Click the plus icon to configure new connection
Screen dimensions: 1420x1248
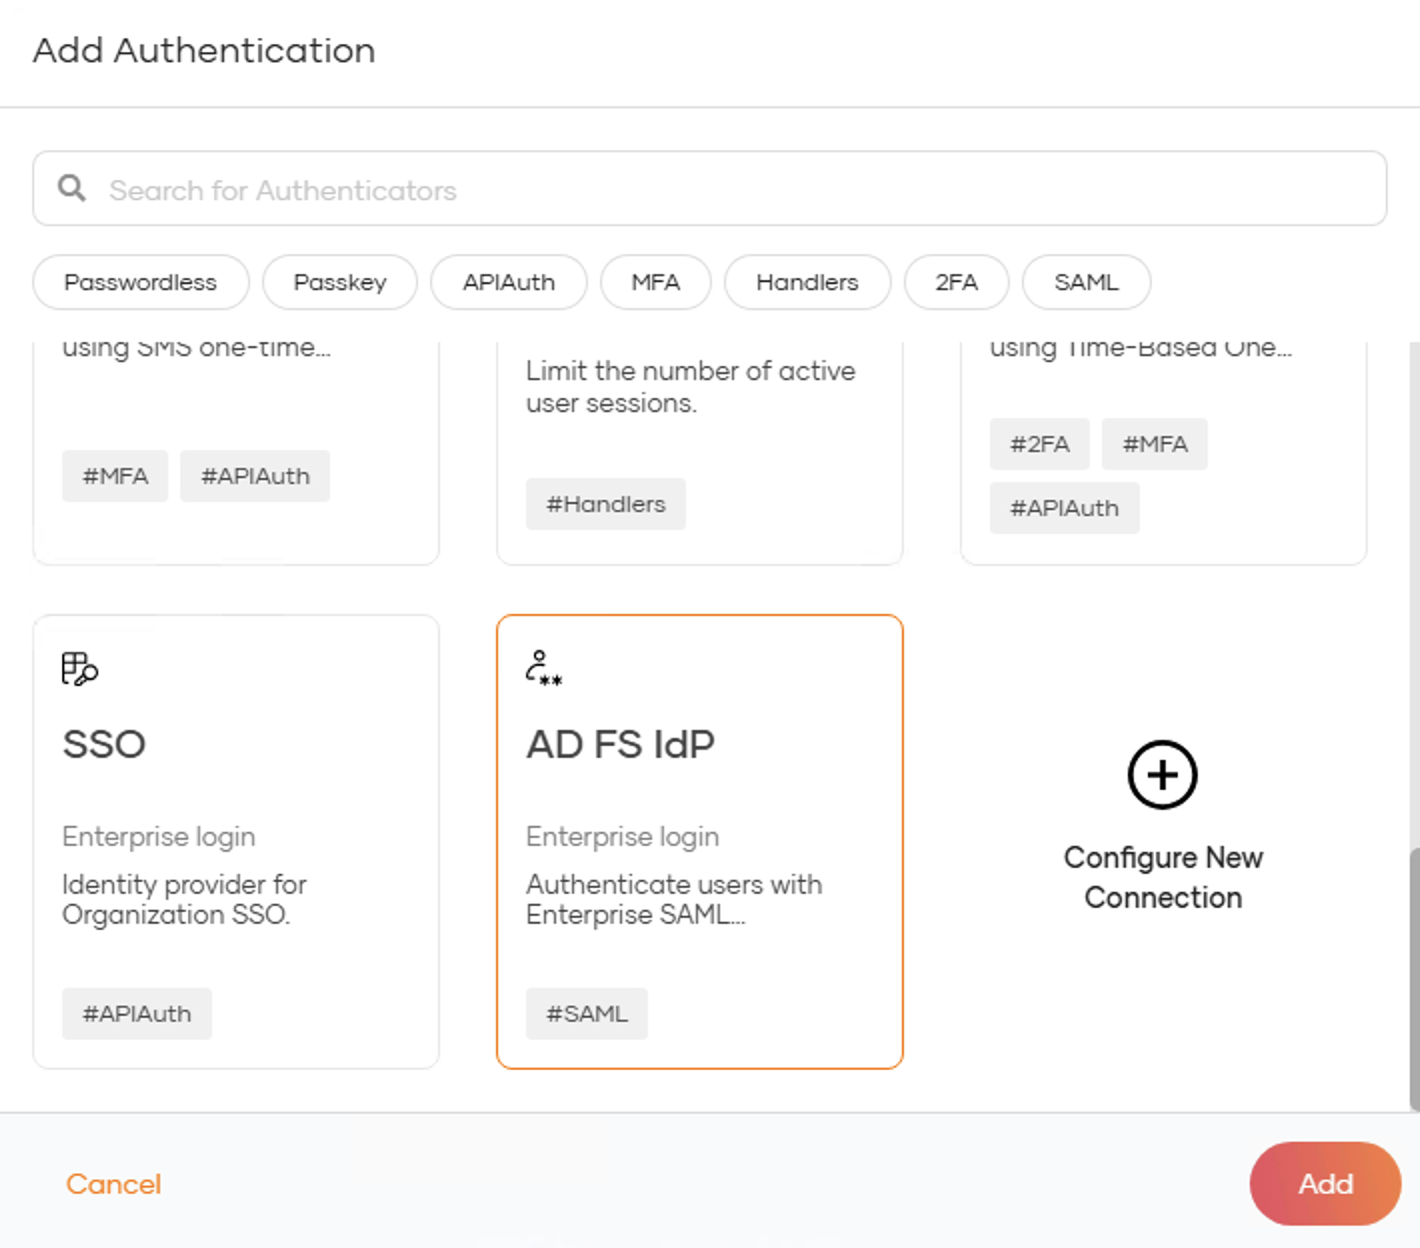pyautogui.click(x=1161, y=774)
